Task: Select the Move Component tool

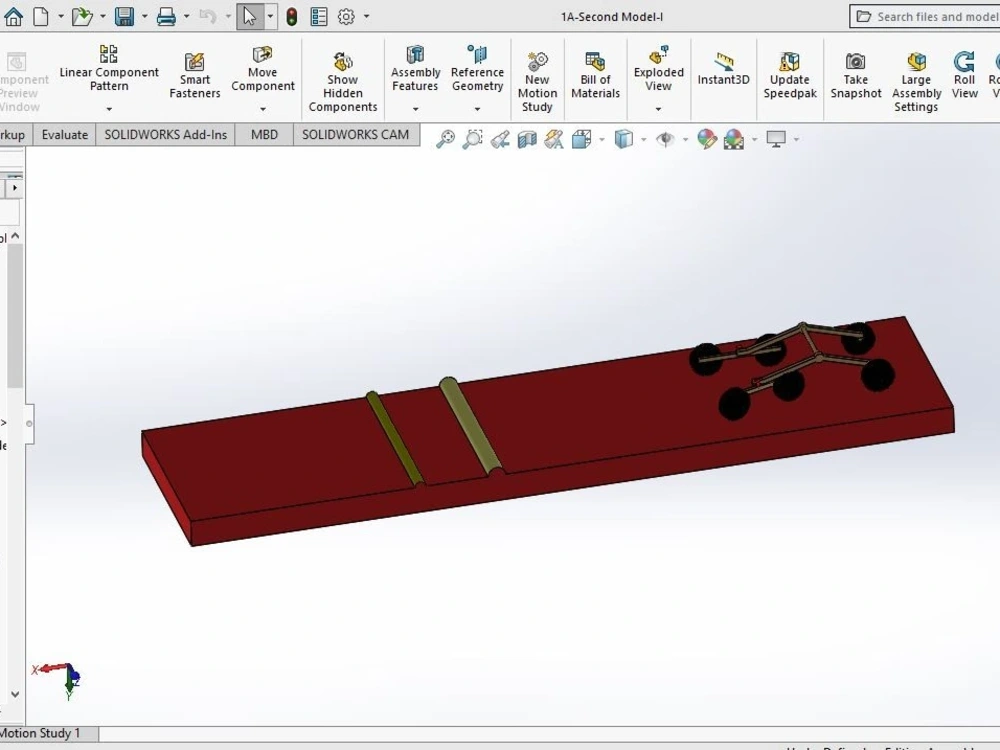Action: point(263,69)
